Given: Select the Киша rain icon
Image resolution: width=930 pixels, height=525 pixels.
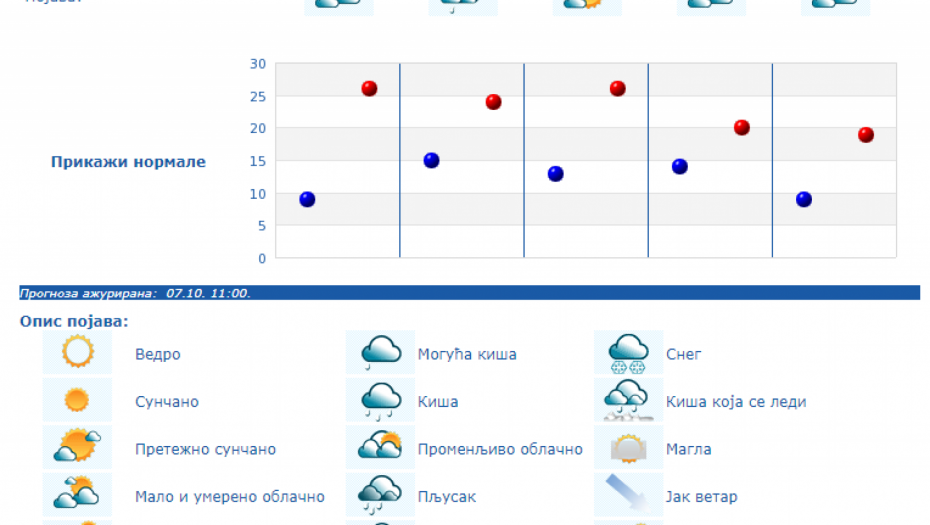Looking at the screenshot, I should click(x=380, y=400).
